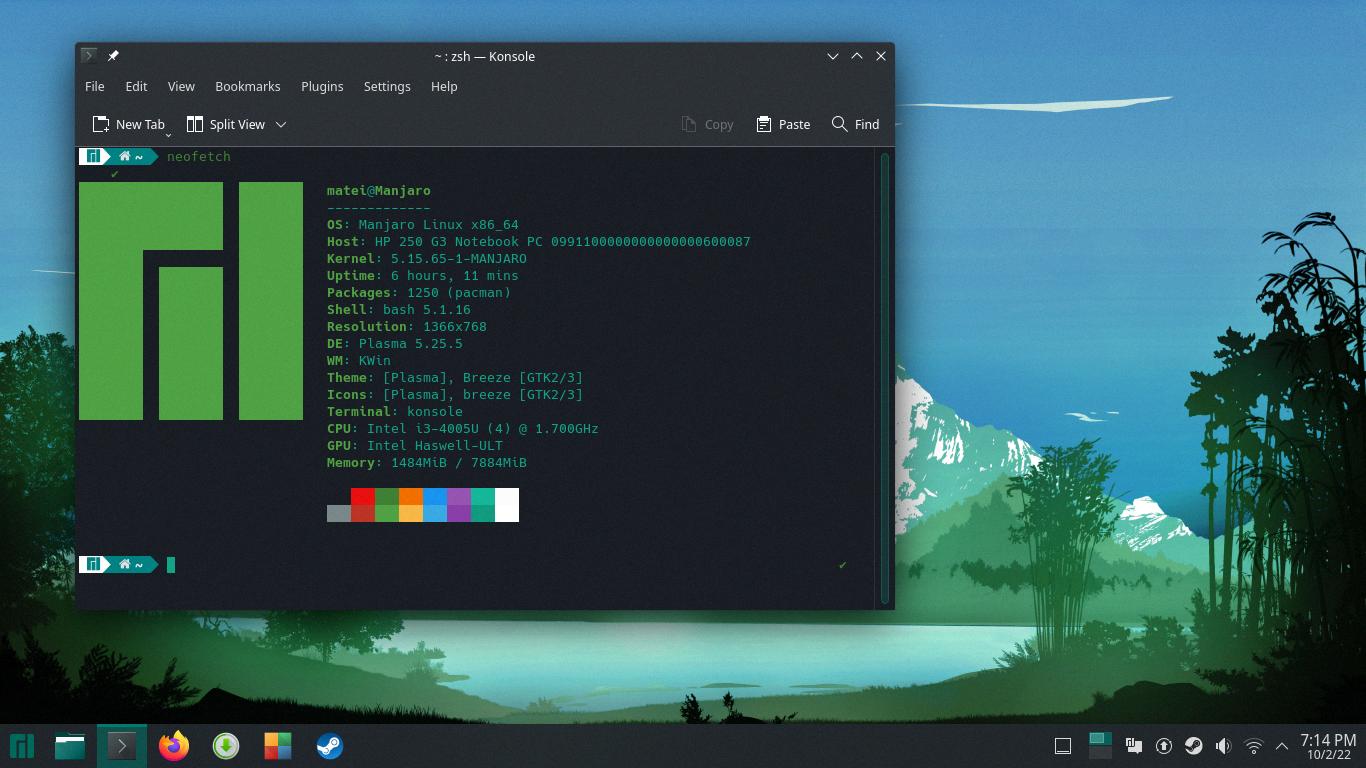Click the New Tab button
1366x768 pixels.
(128, 124)
